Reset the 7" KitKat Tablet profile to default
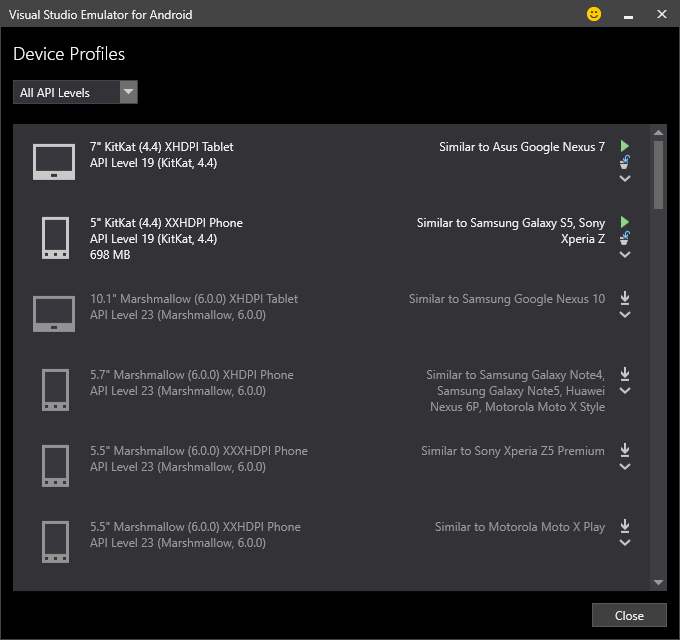This screenshot has height=640, width=680. (625, 162)
